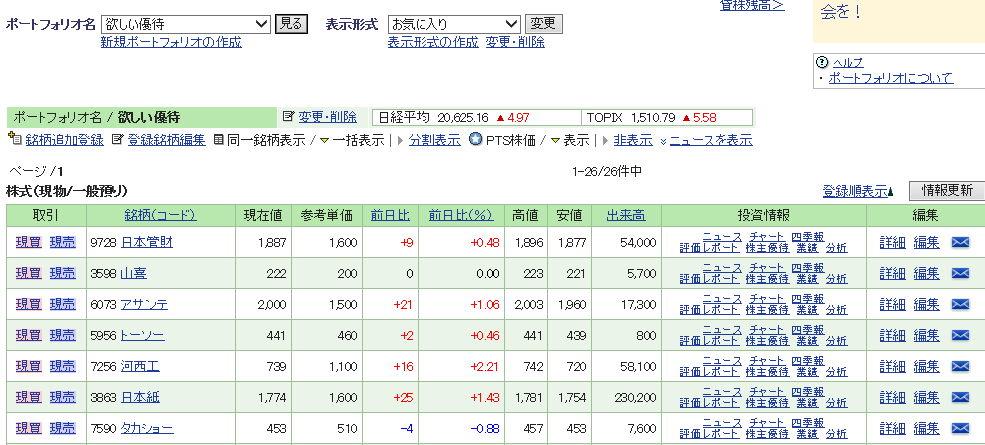Sort by 前日比 column header

(x=390, y=216)
